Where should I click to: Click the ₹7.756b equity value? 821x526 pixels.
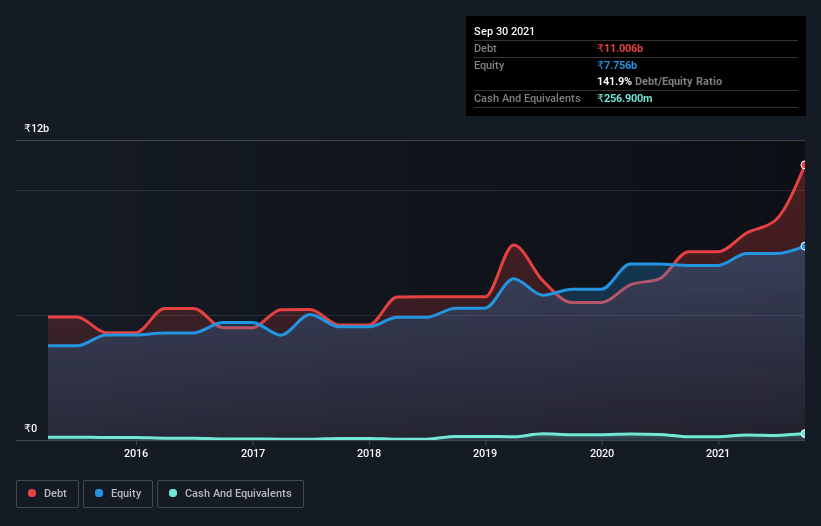click(617, 65)
